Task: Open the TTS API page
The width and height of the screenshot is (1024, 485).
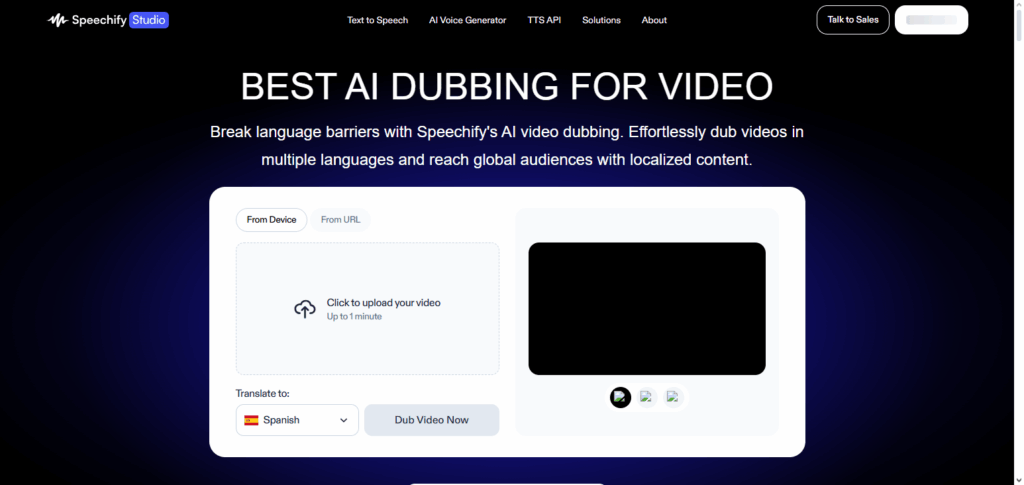Action: (544, 20)
